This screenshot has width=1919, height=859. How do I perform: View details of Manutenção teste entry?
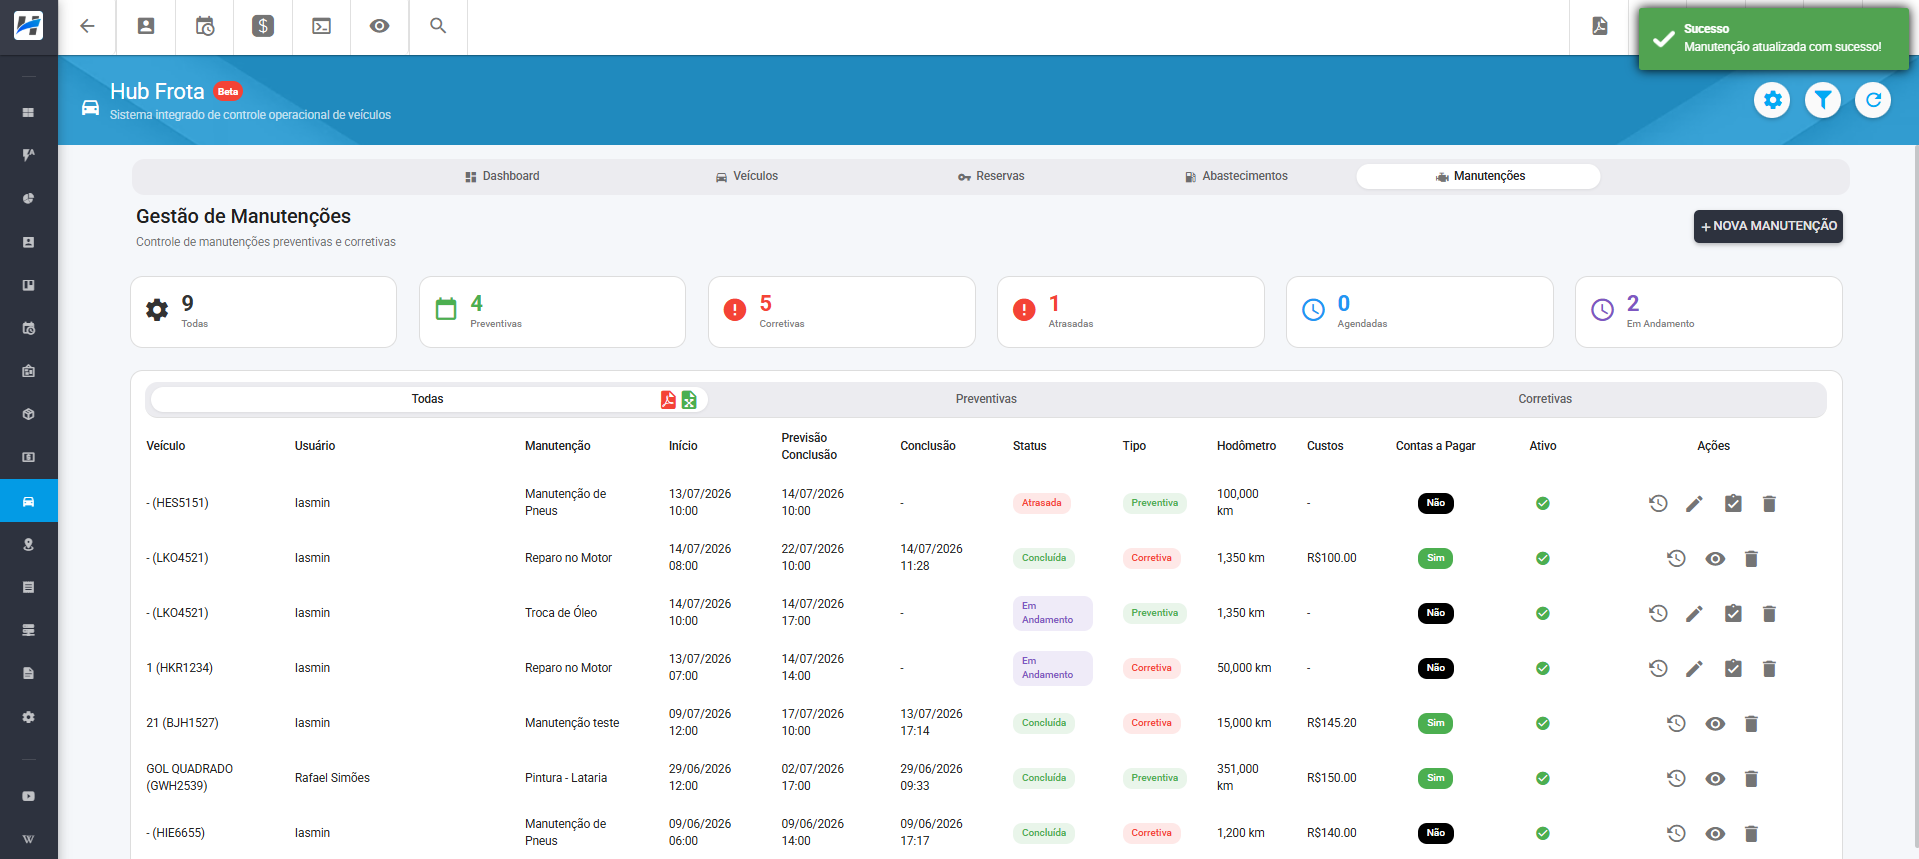coord(1715,724)
